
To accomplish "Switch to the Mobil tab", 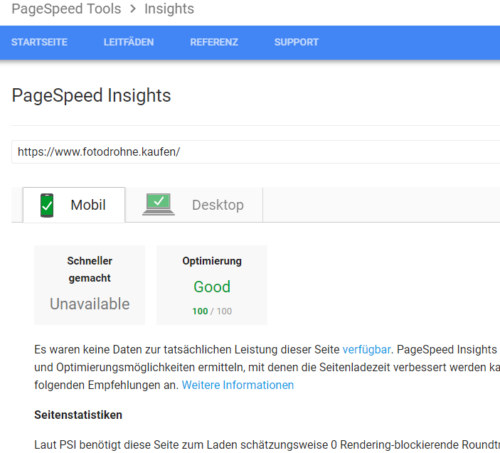I will coord(74,205).
